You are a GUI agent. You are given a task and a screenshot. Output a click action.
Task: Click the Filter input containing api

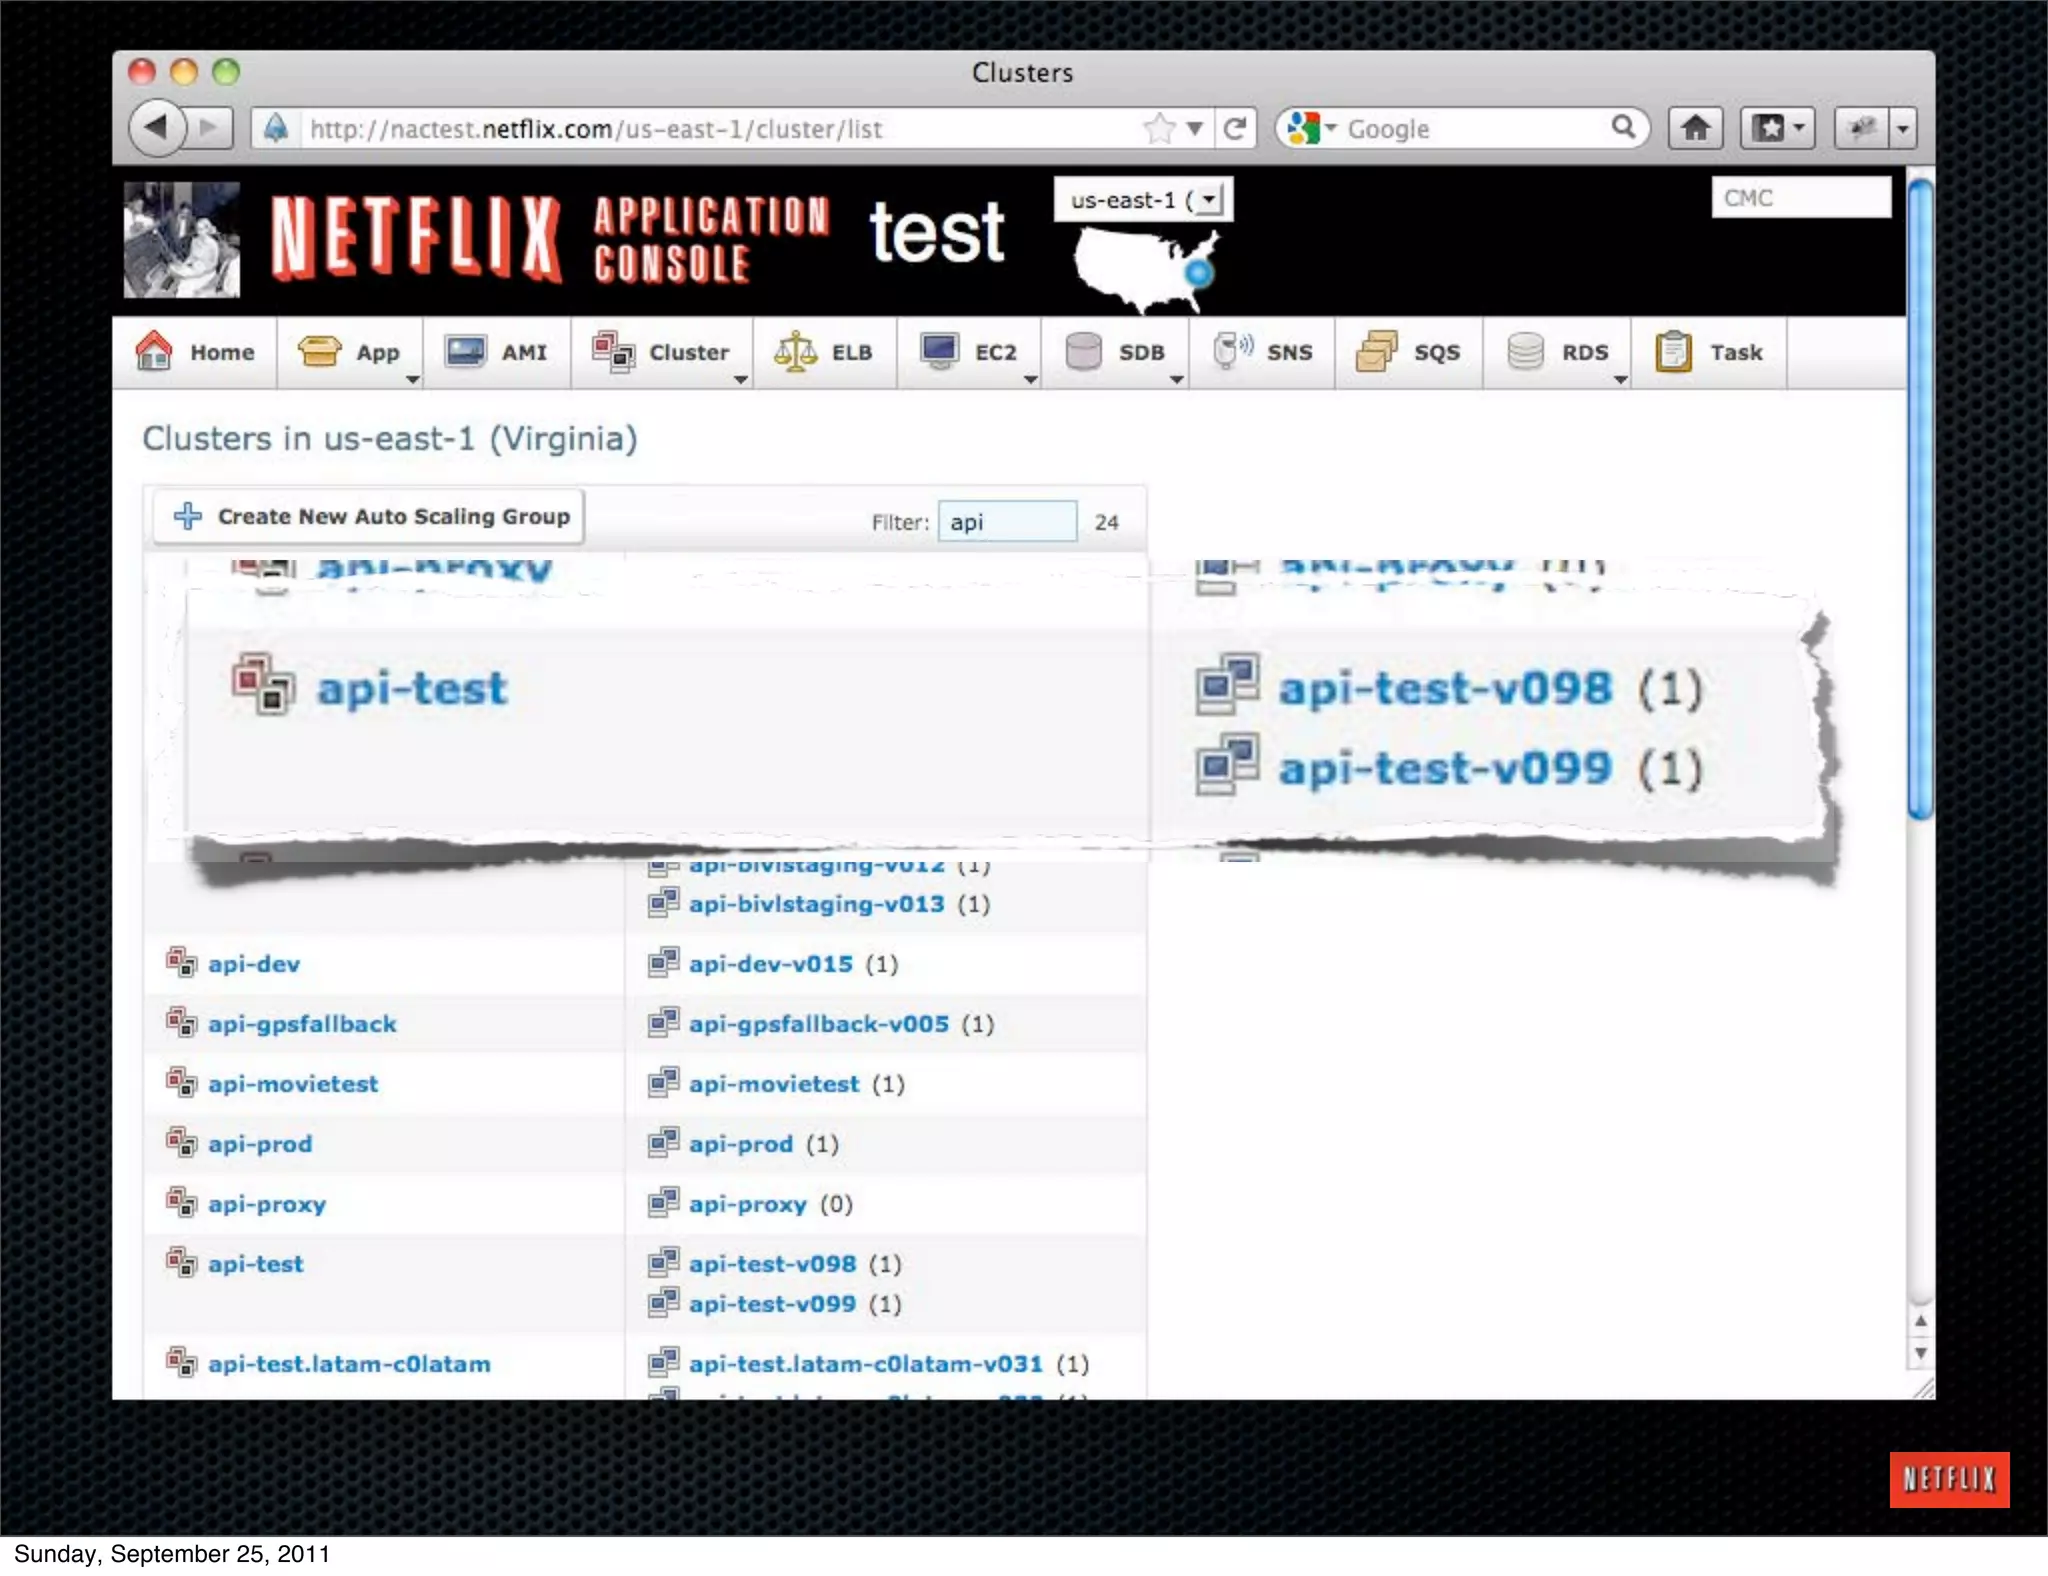pos(1006,522)
